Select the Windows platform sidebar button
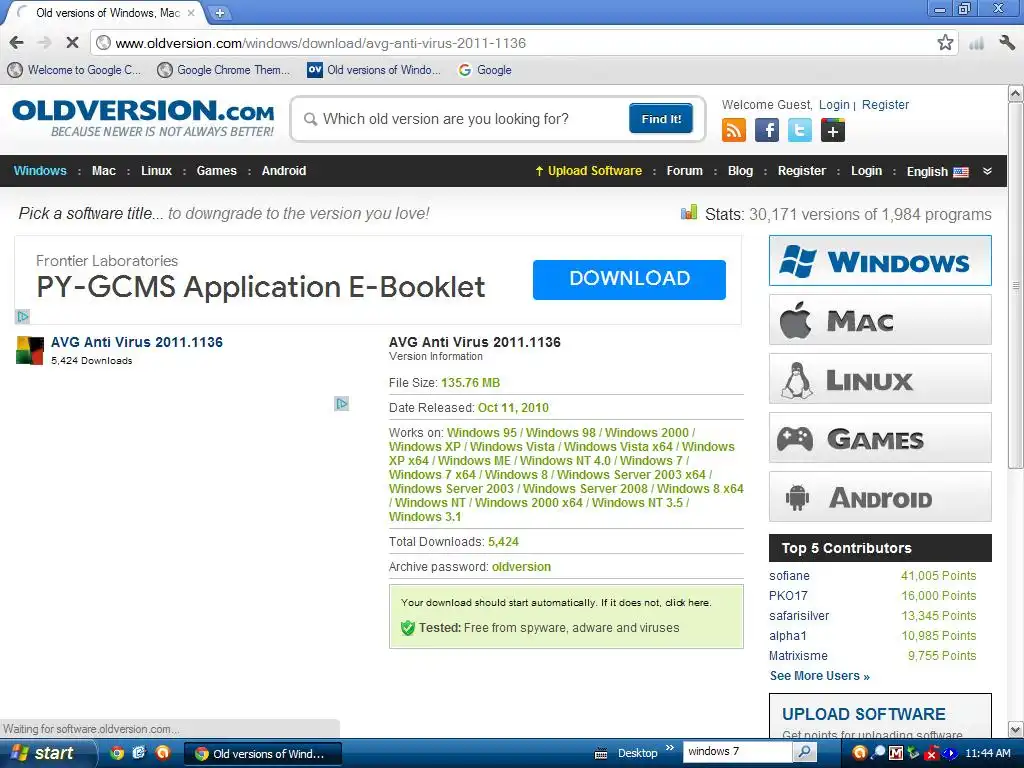Viewport: 1024px width, 768px height. (880, 261)
